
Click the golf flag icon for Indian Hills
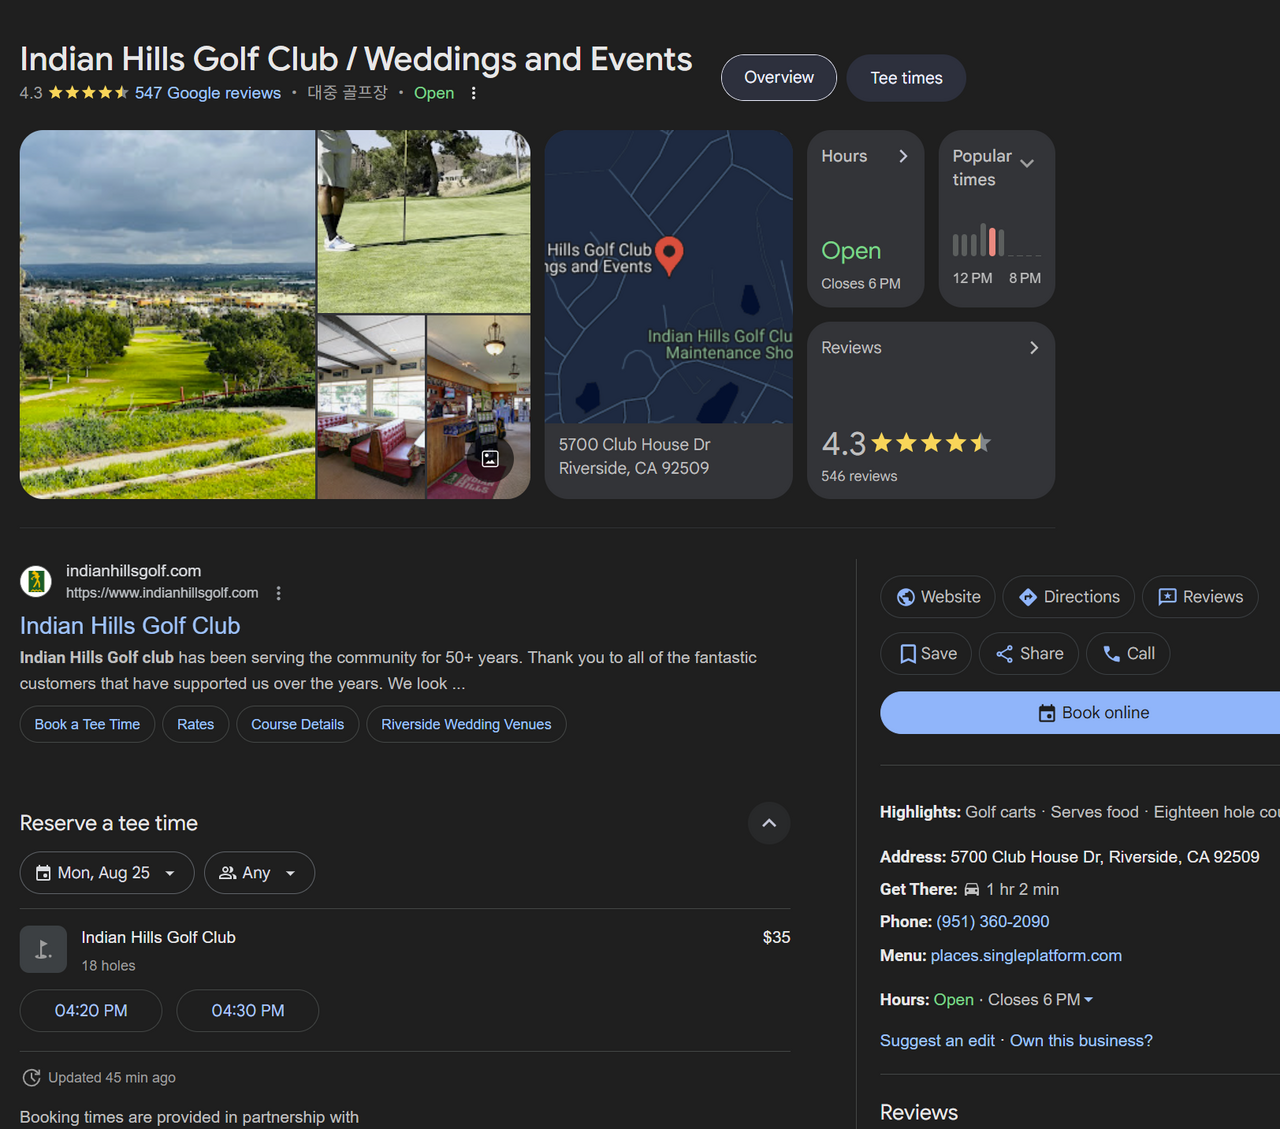point(43,949)
